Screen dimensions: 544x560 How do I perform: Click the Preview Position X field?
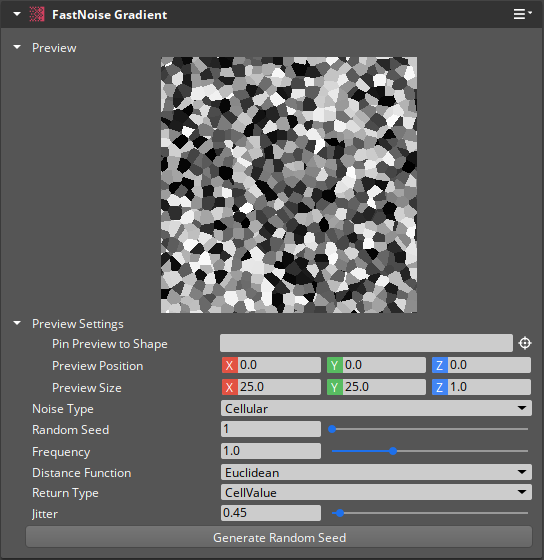271,365
